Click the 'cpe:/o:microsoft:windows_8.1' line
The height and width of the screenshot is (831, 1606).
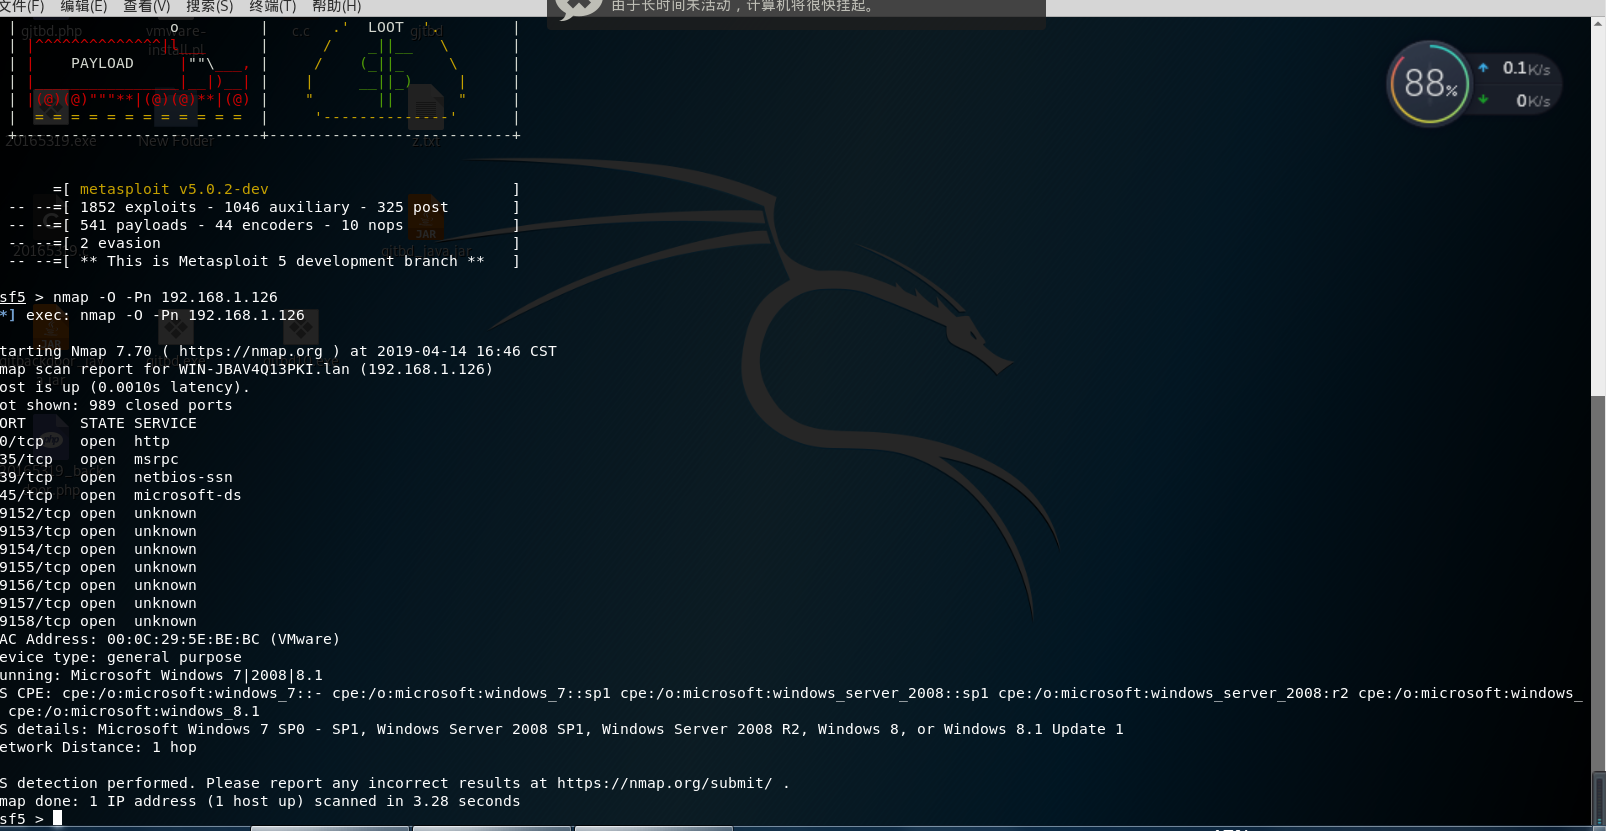point(134,711)
